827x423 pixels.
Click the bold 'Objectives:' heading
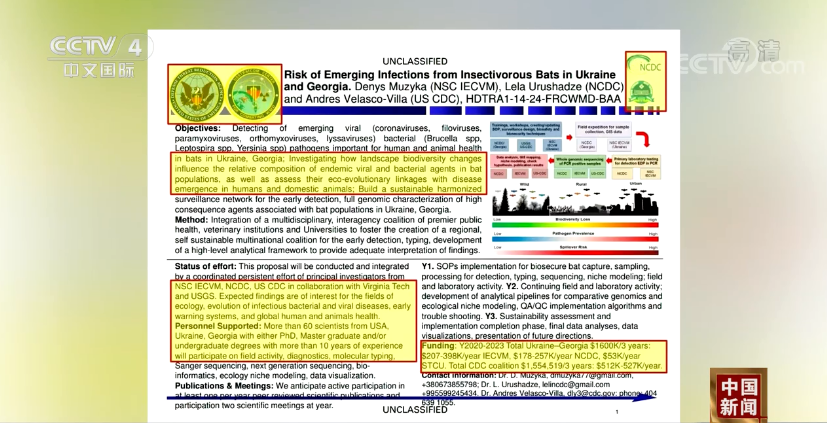[198, 128]
